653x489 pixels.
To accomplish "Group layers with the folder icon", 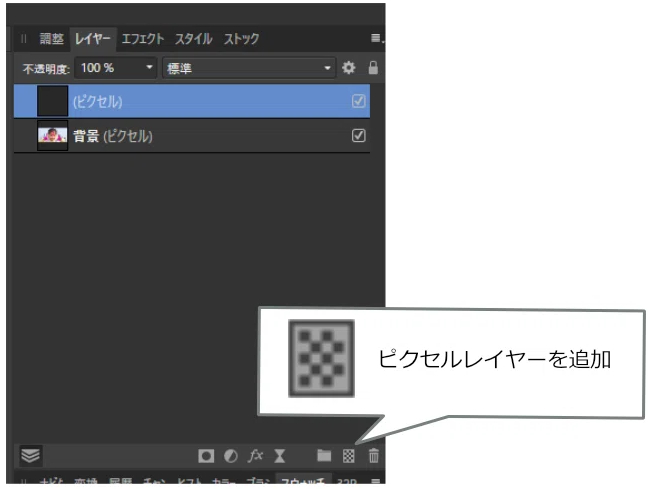I will pyautogui.click(x=324, y=456).
